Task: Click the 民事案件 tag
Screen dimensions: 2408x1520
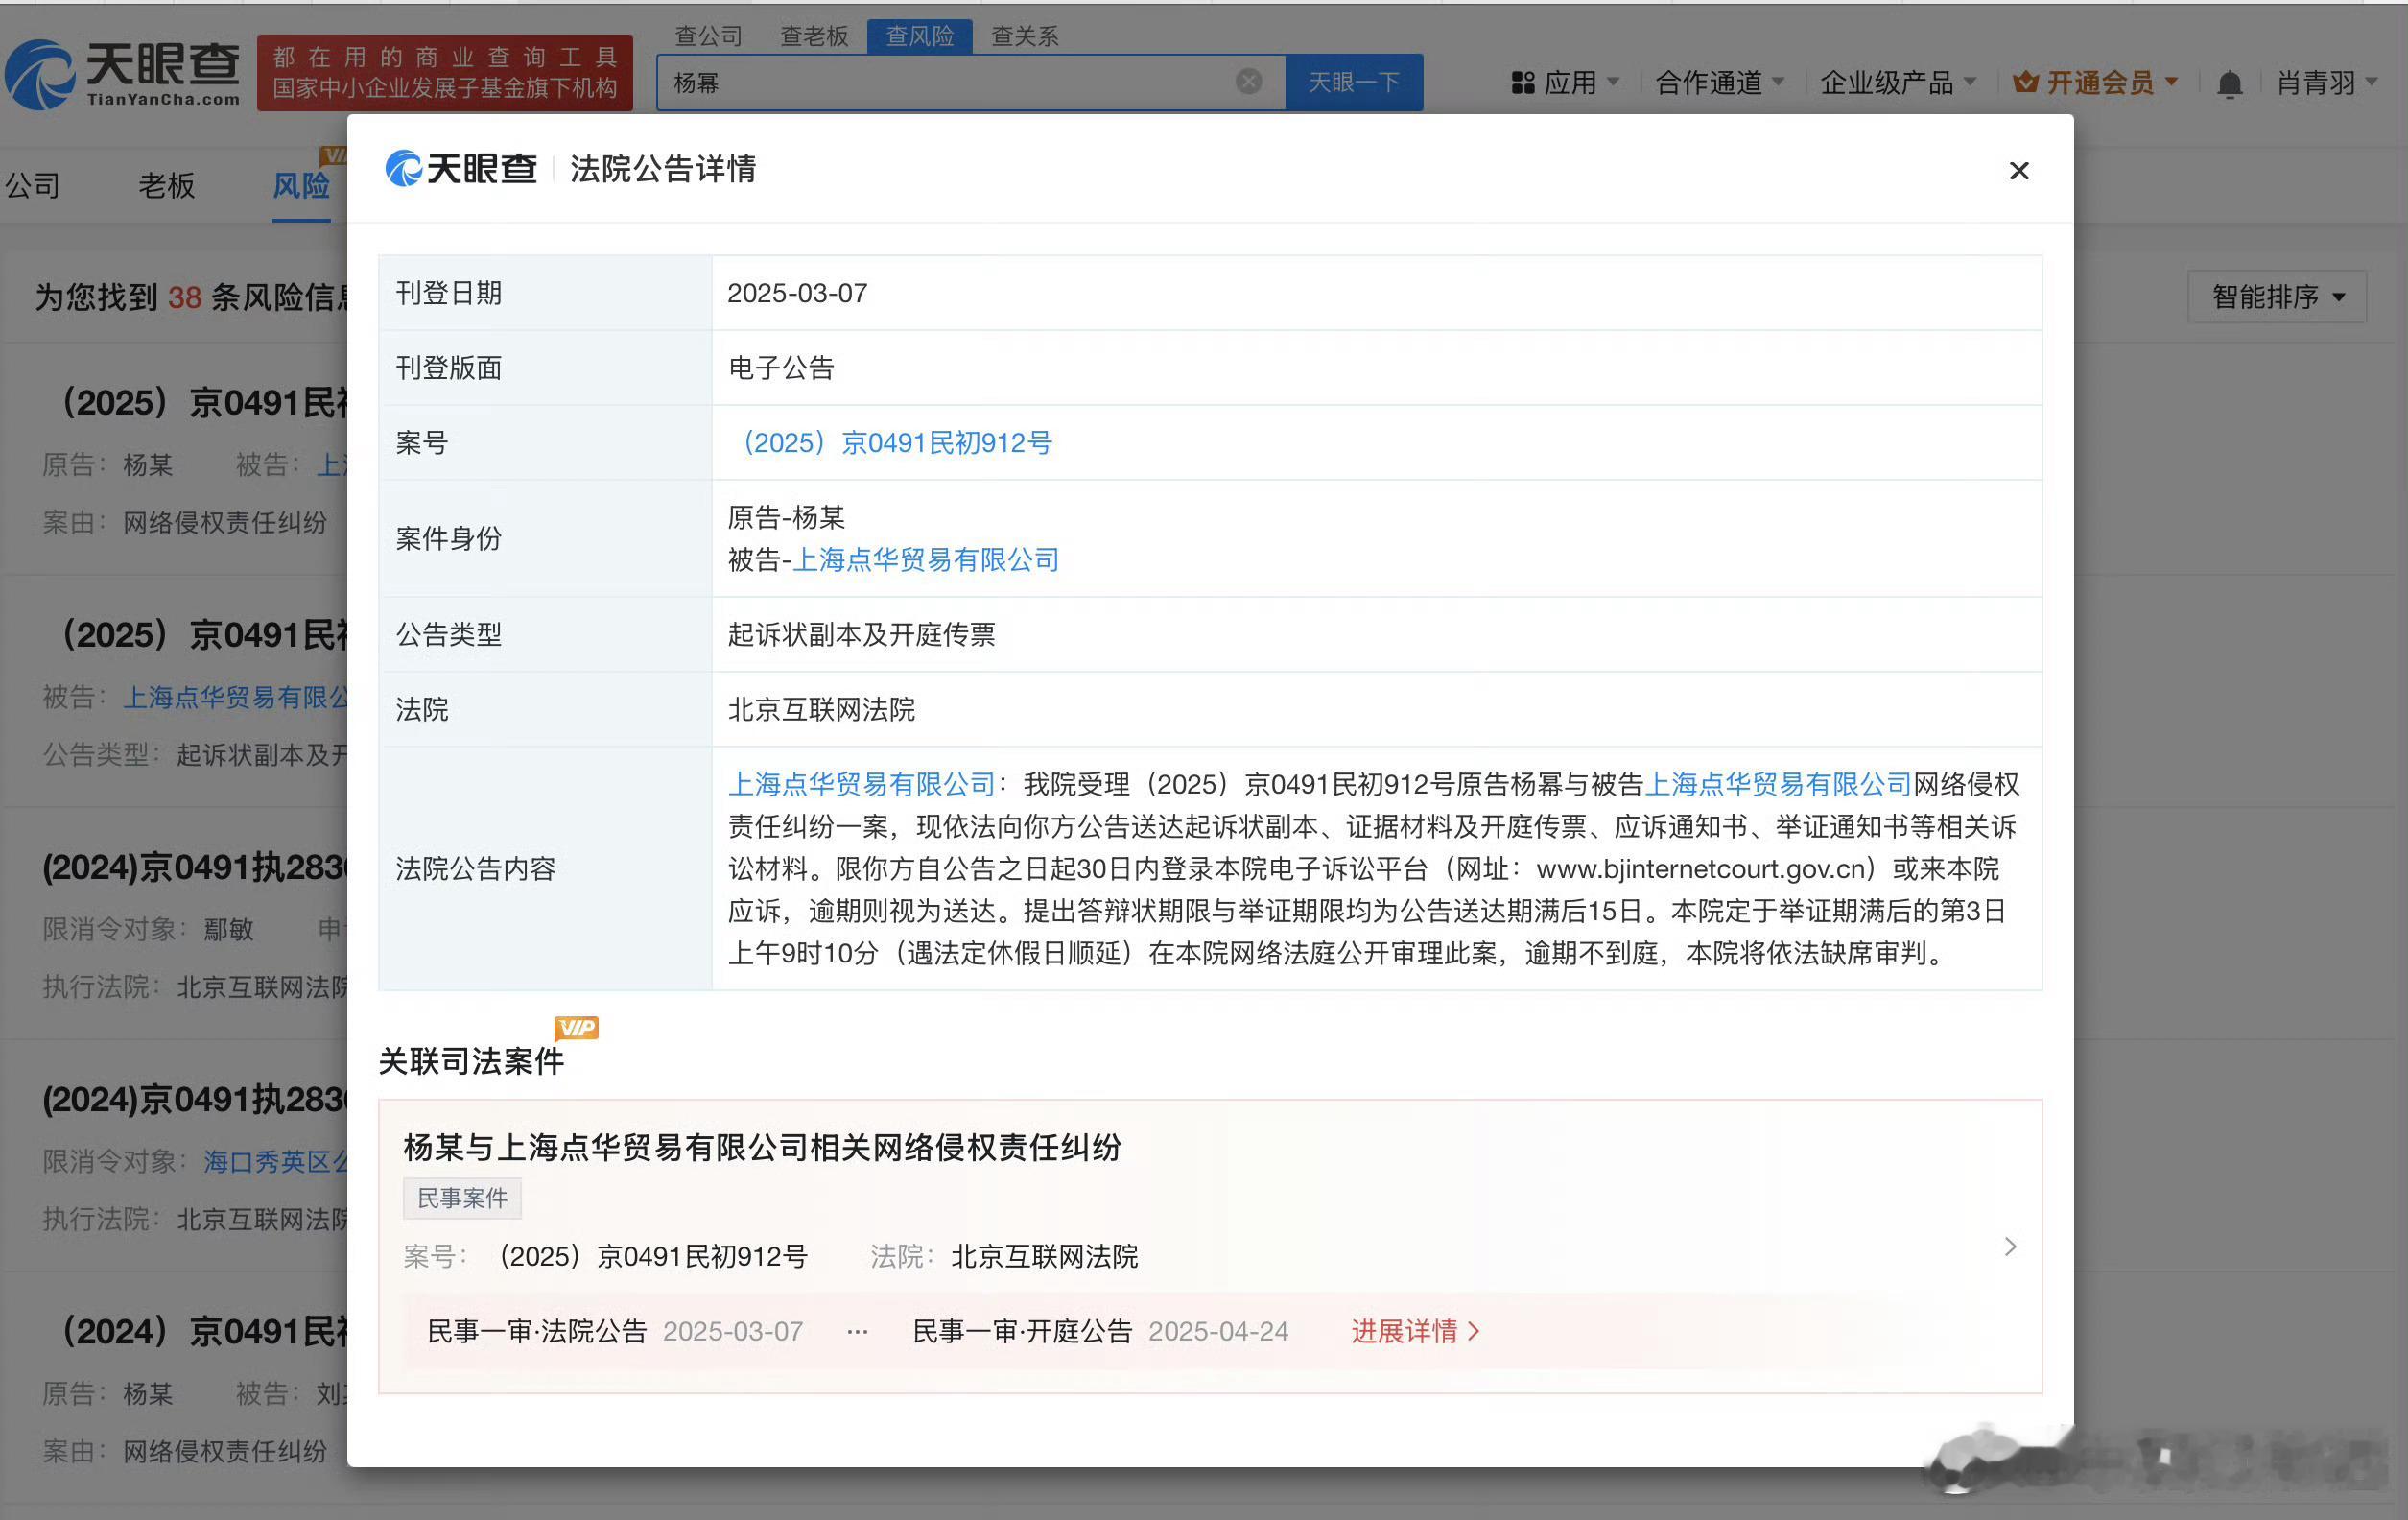Action: click(462, 1198)
